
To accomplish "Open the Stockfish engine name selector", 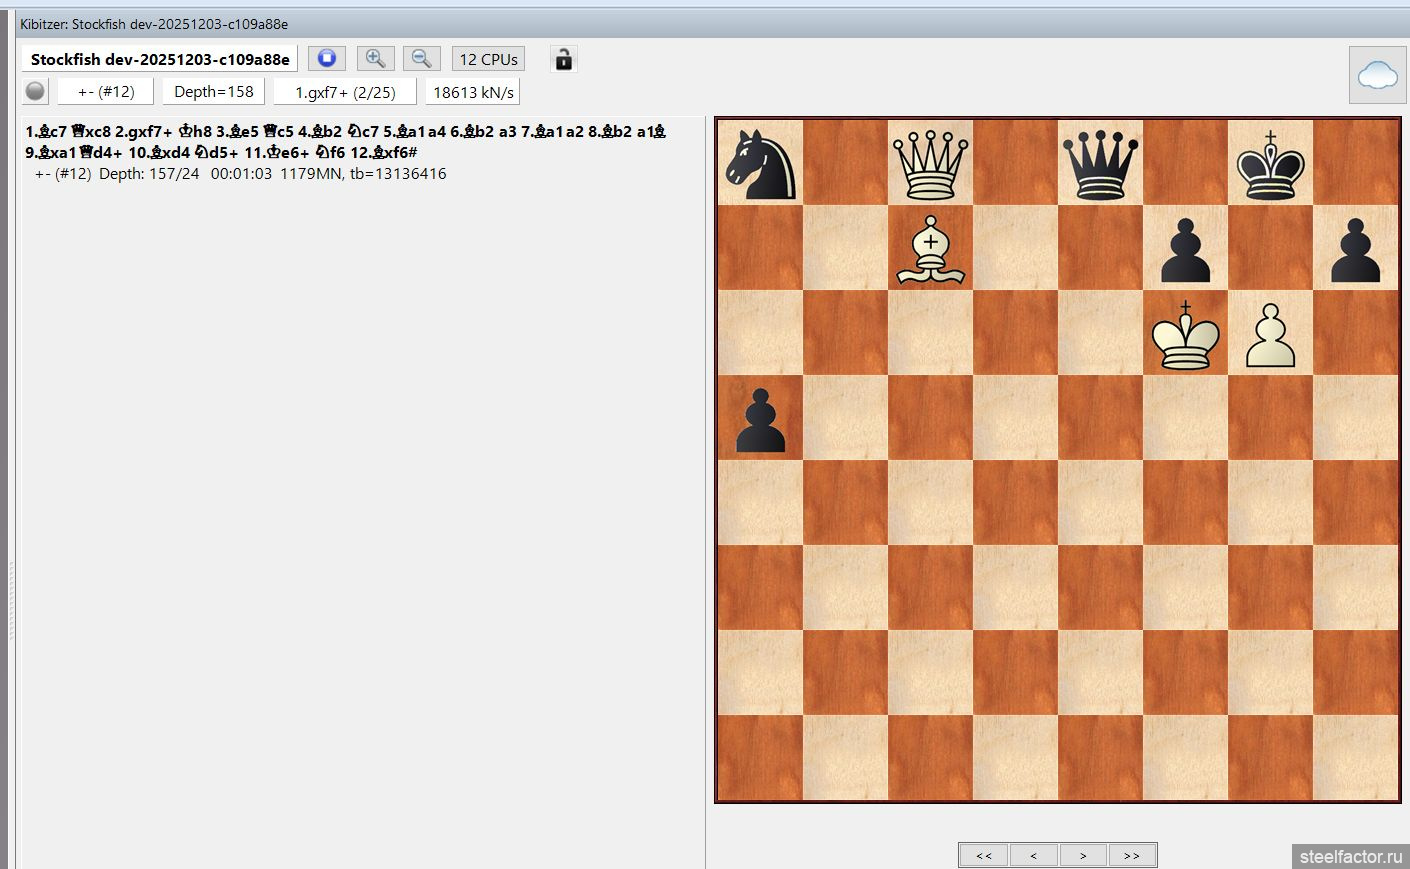I will (160, 59).
